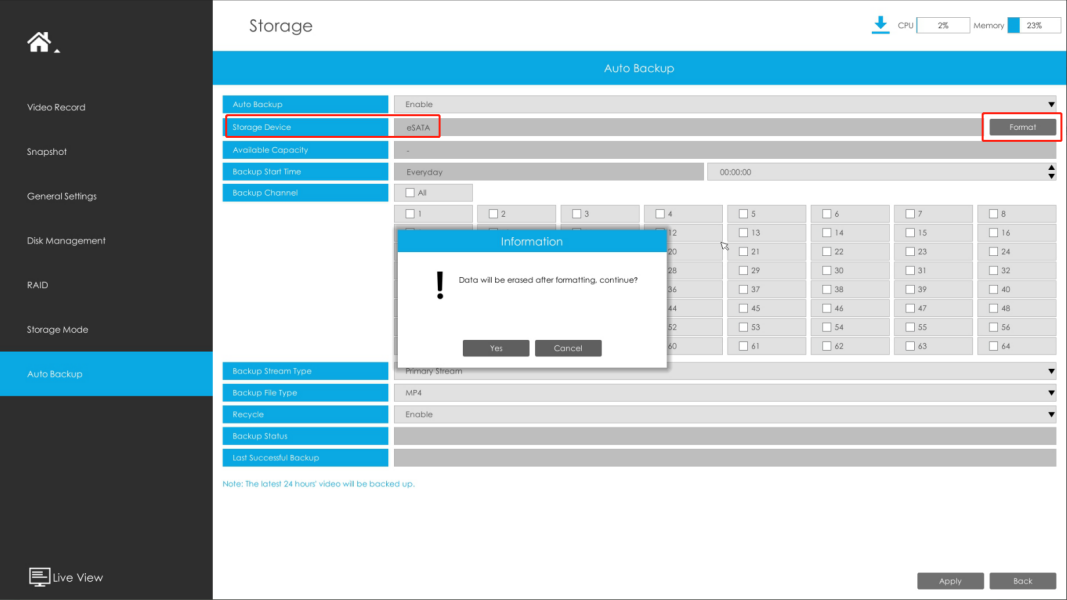
Task: Go to Snapshot settings
Action: 47,152
